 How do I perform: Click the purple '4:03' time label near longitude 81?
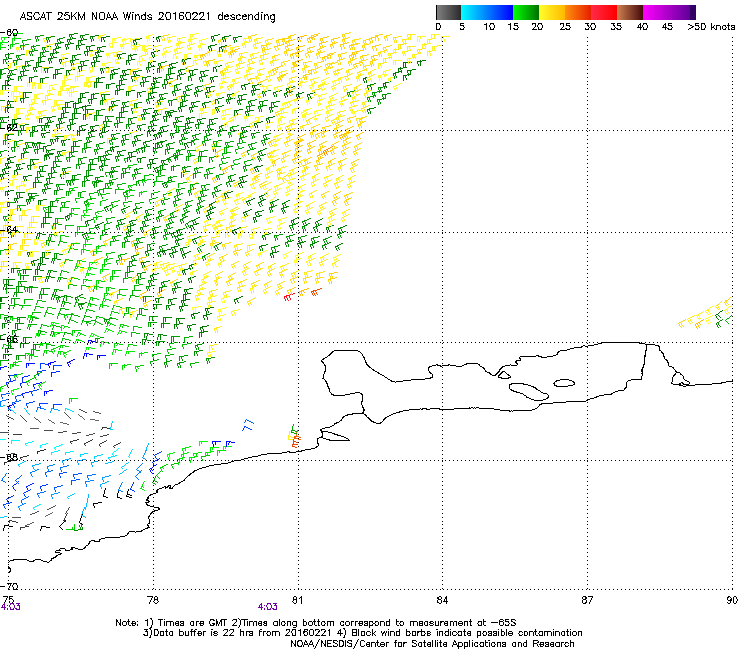[268, 607]
